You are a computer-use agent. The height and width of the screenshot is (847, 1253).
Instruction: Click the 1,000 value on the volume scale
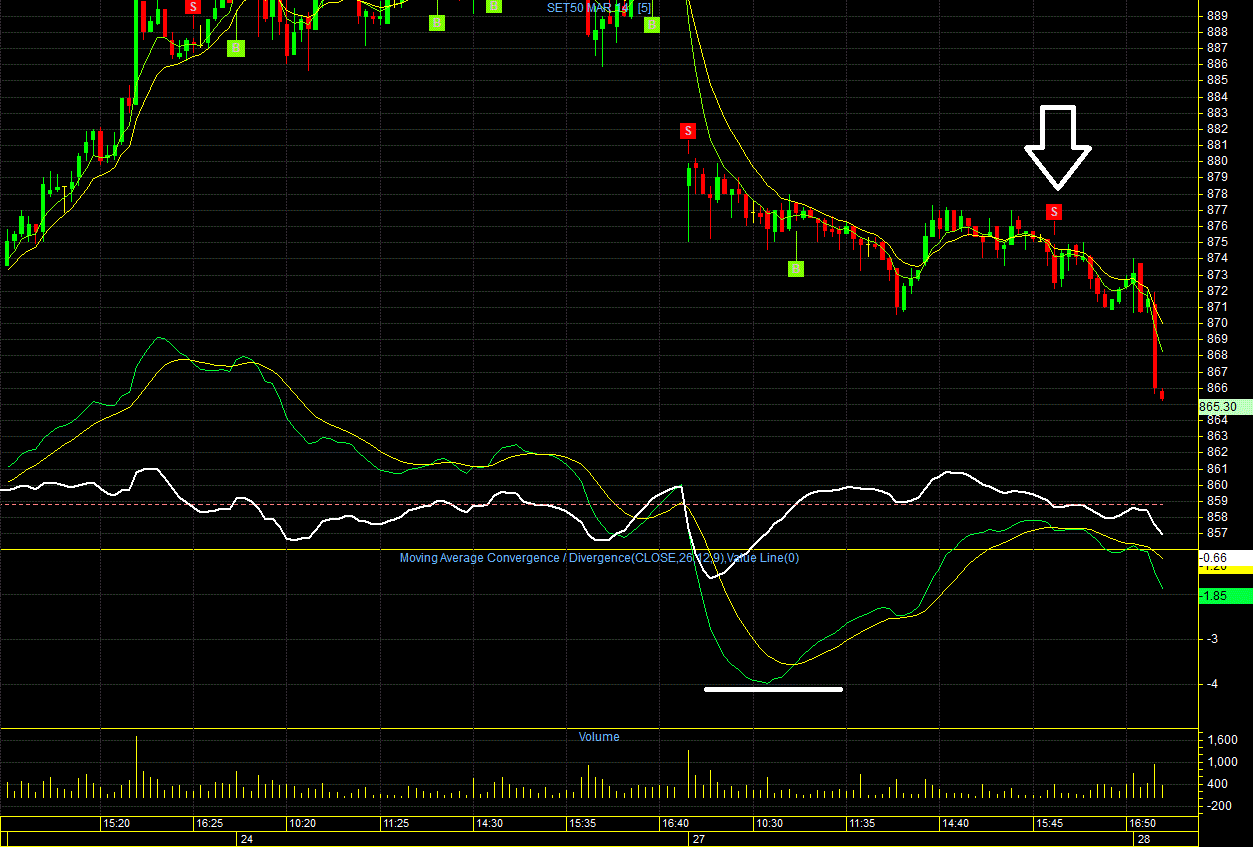(x=1221, y=762)
